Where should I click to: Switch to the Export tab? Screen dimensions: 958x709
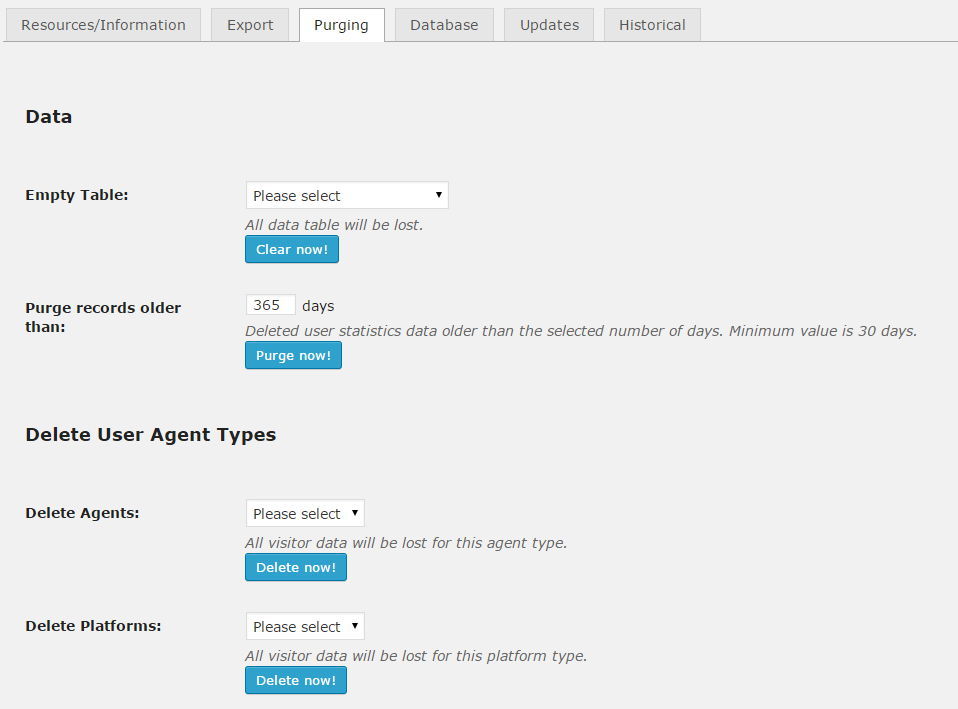pyautogui.click(x=250, y=25)
